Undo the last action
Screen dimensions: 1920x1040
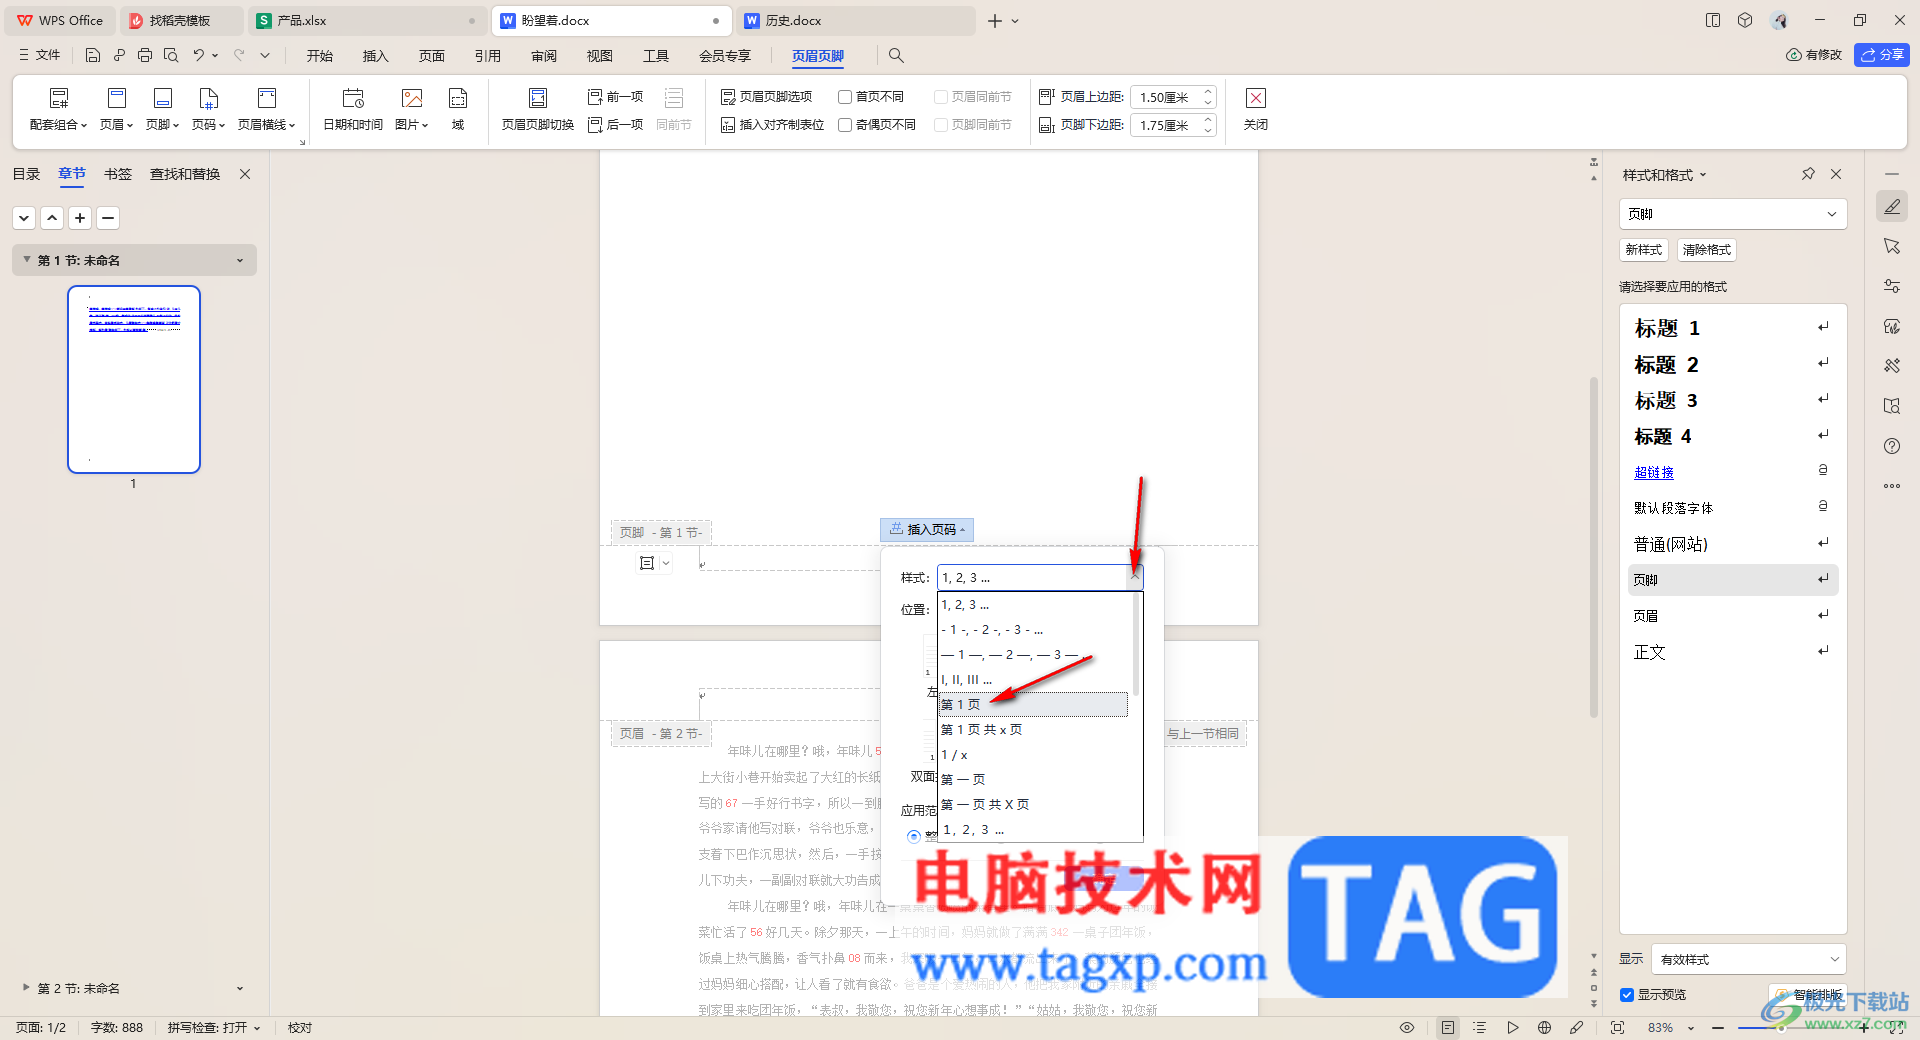click(x=199, y=56)
